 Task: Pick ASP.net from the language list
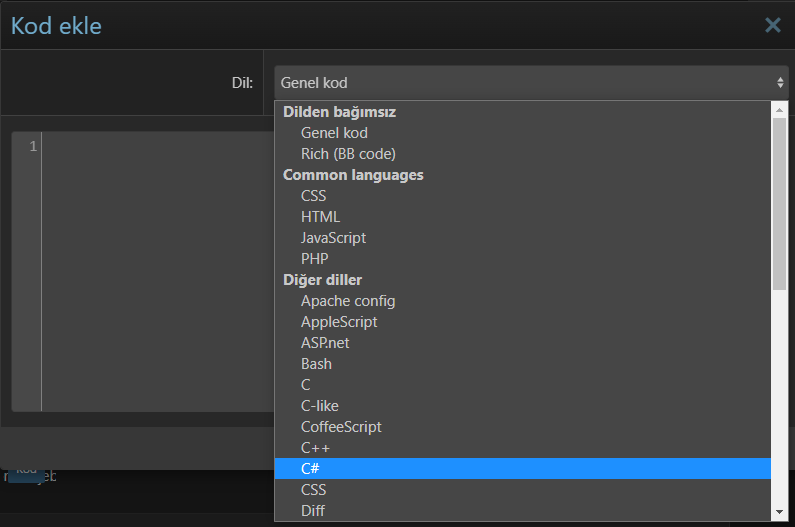click(x=325, y=343)
